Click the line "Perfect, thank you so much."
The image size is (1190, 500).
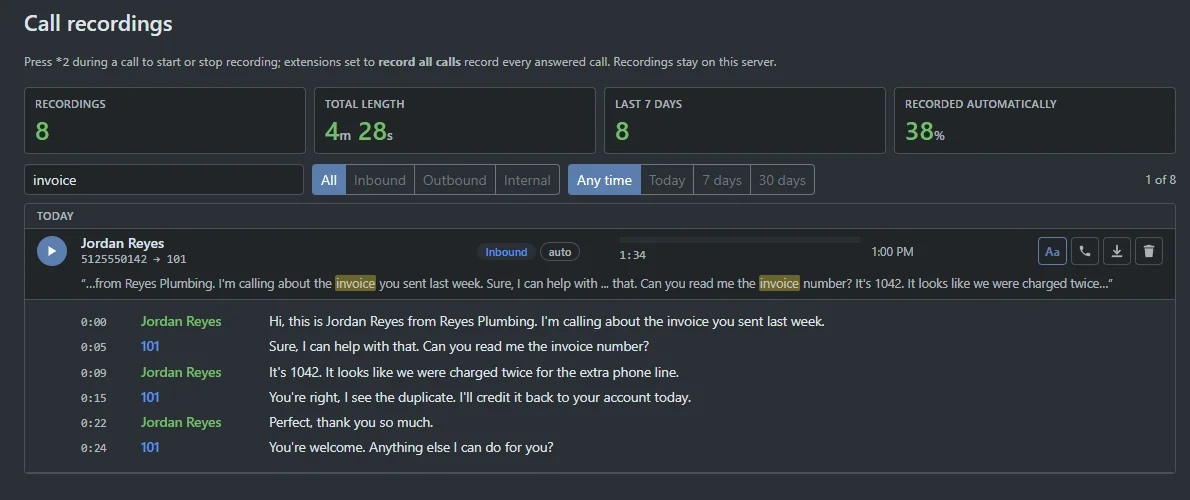(351, 423)
